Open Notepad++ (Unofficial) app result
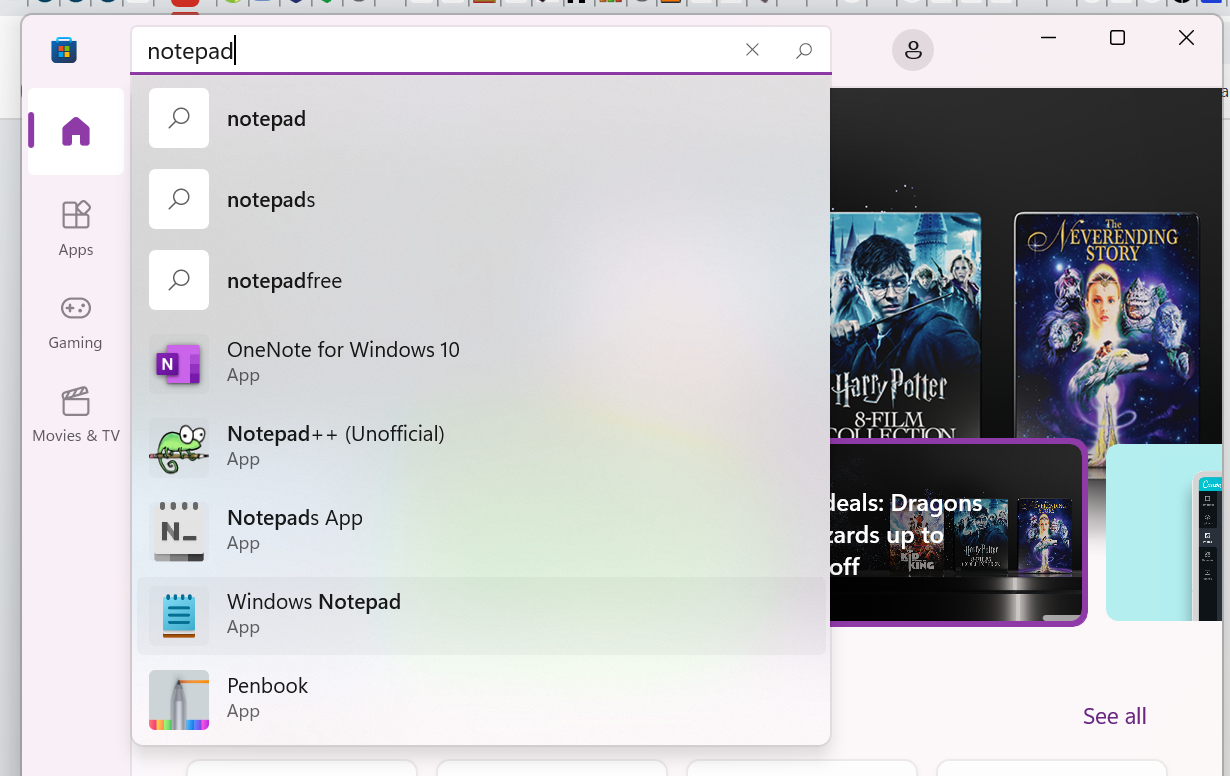Image resolution: width=1230 pixels, height=776 pixels. coord(482,445)
